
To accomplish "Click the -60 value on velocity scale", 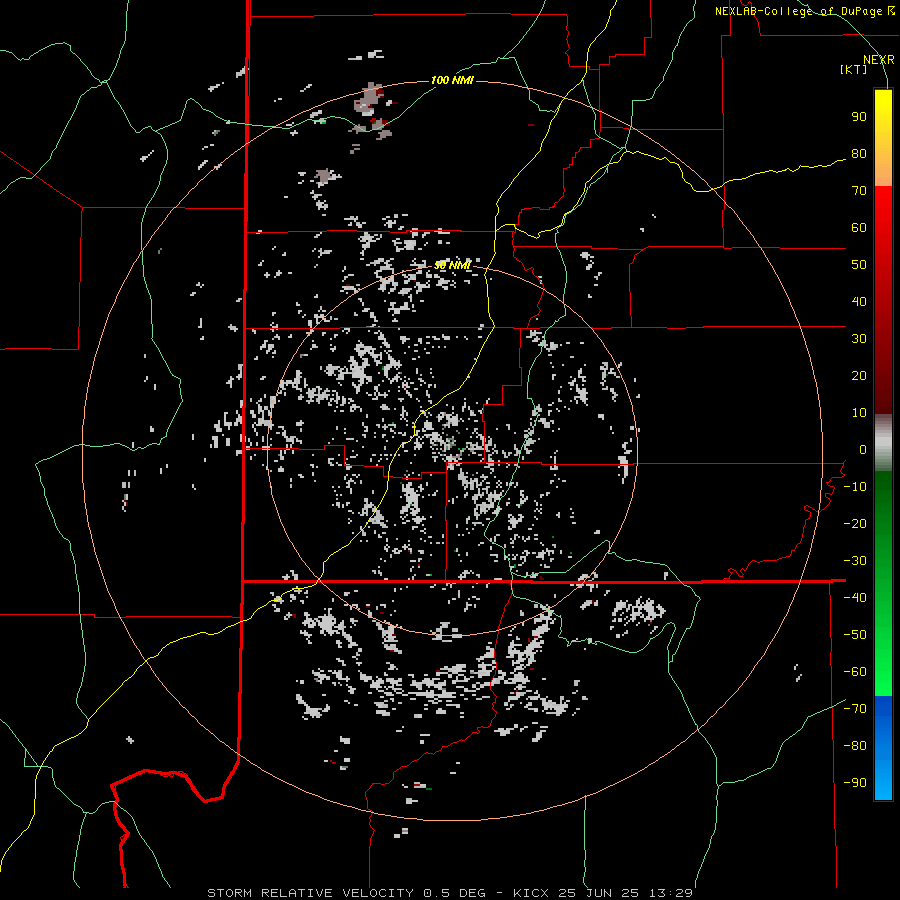I will [855, 672].
